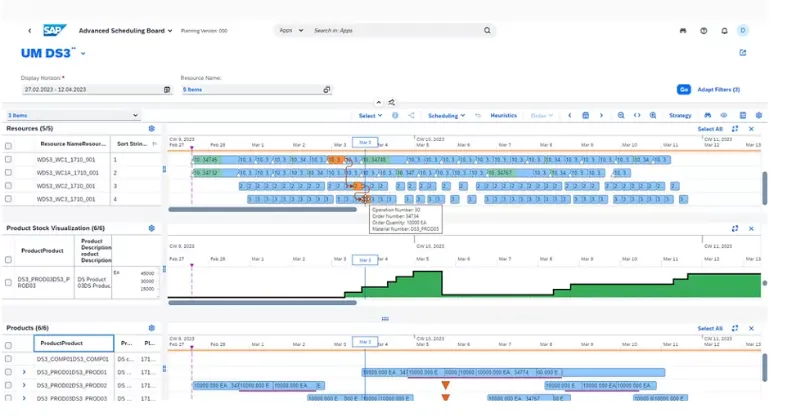812x418 pixels.
Task: Maximize the Resources chart panel
Action: coord(735,128)
